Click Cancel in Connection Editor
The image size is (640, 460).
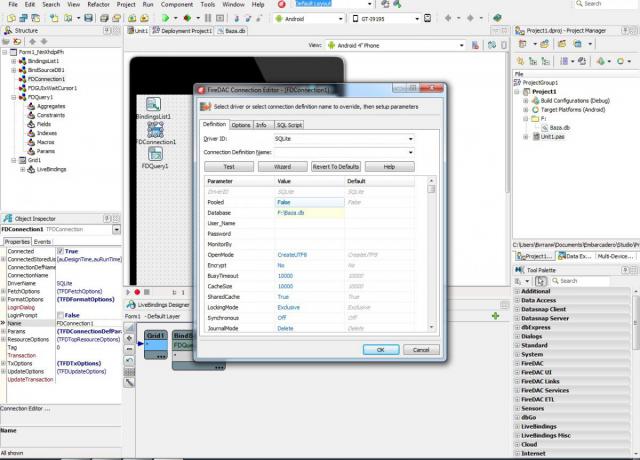(x=421, y=350)
